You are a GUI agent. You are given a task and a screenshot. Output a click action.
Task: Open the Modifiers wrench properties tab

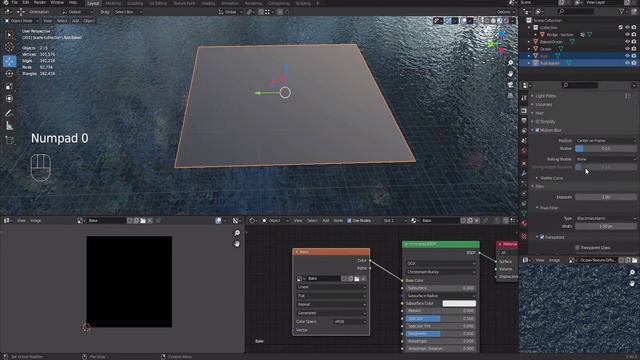(524, 173)
